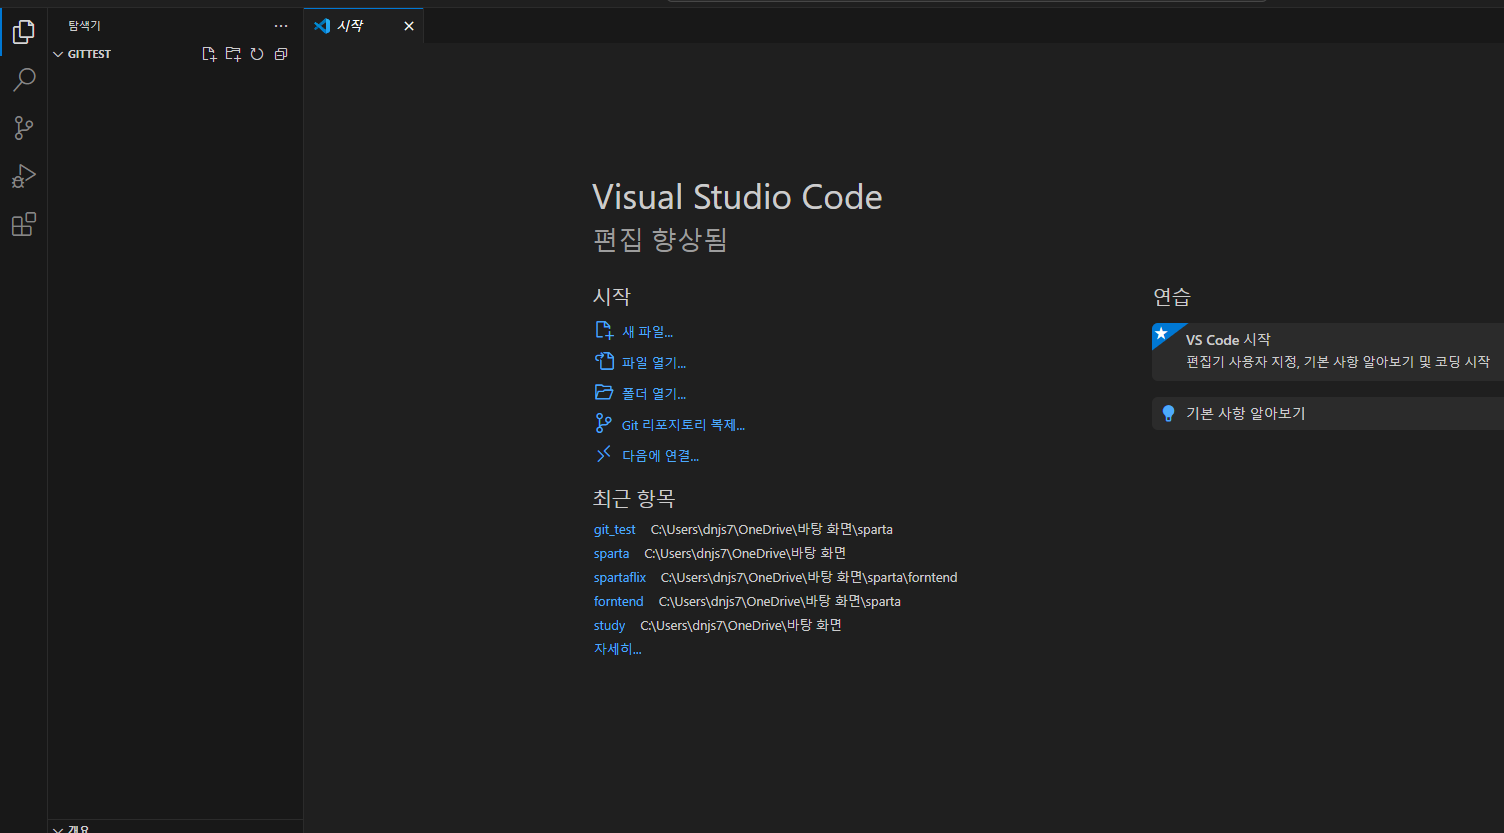Click the open file icon beside 파일 열기
The height and width of the screenshot is (833, 1504).
(604, 362)
